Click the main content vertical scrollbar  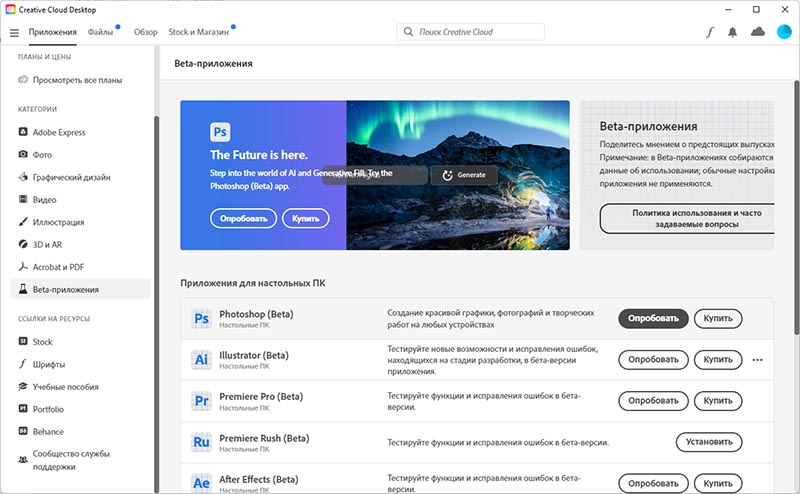coord(796,208)
